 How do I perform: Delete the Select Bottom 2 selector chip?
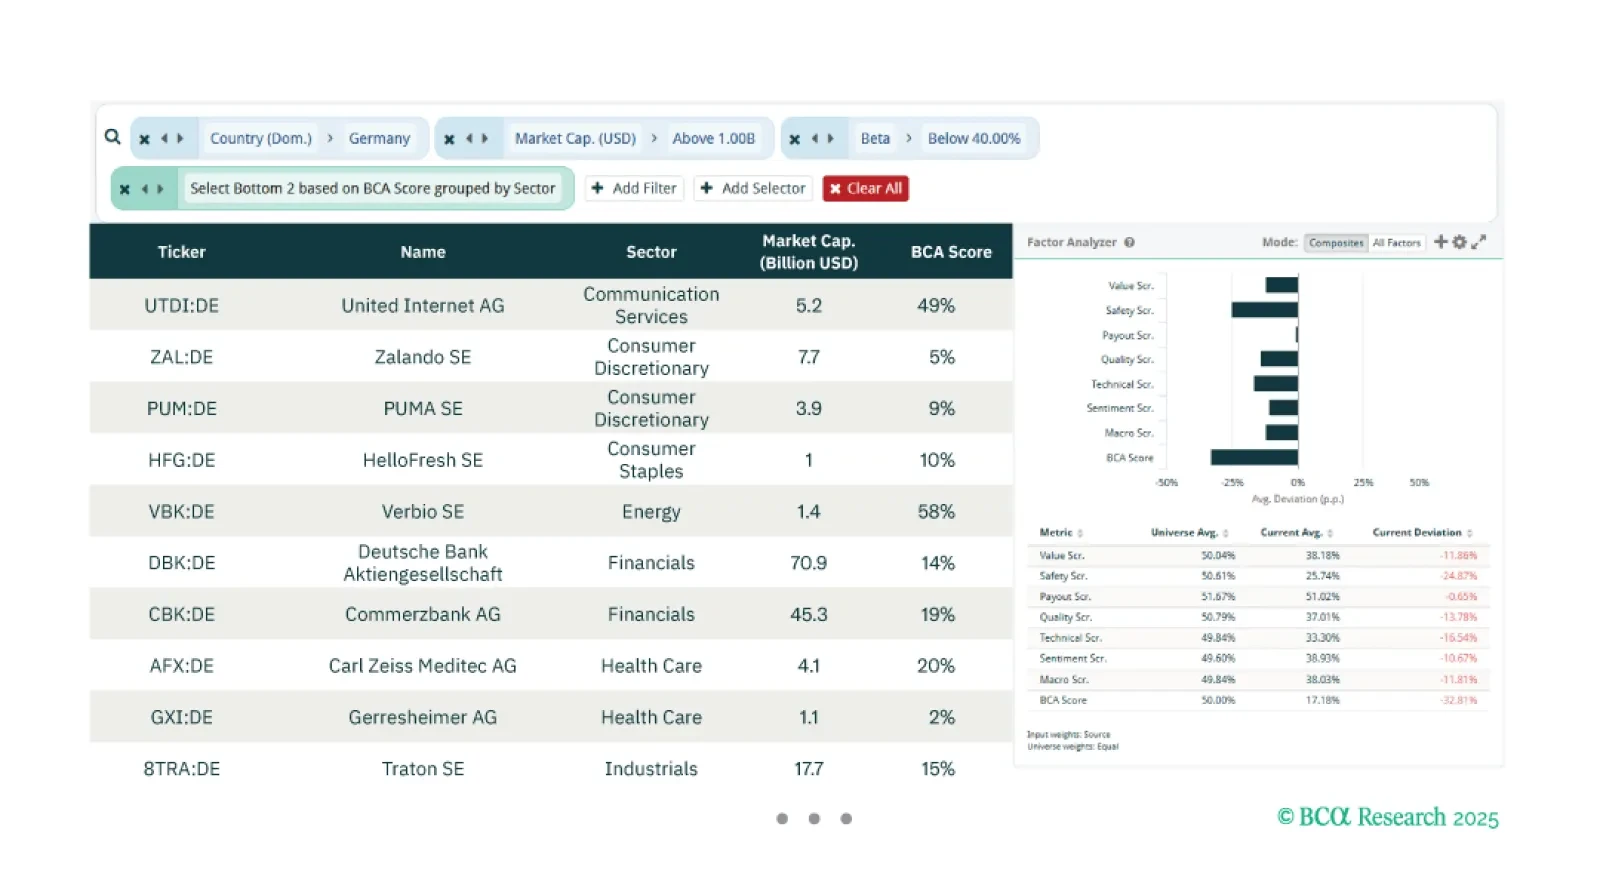click(x=125, y=189)
